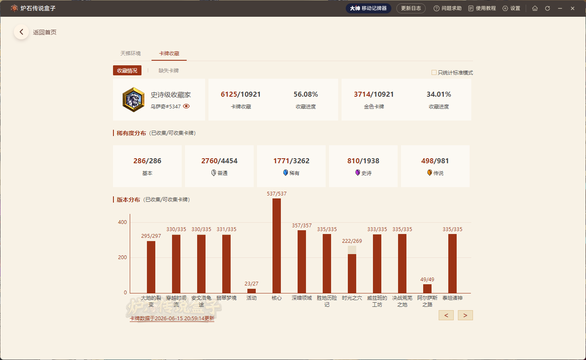
Task: Click the small 49/49 chart bar
Action: [x=427, y=289]
